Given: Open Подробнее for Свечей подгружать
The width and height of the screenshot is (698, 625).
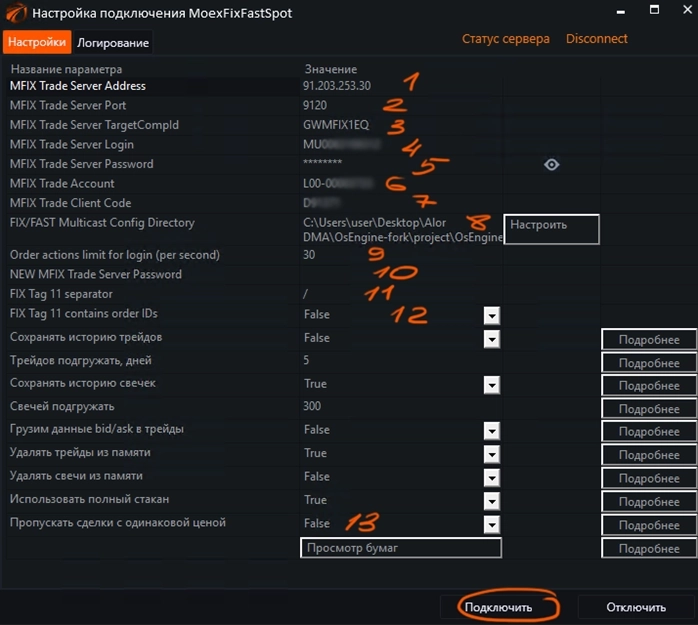Looking at the screenshot, I should click(x=649, y=409).
